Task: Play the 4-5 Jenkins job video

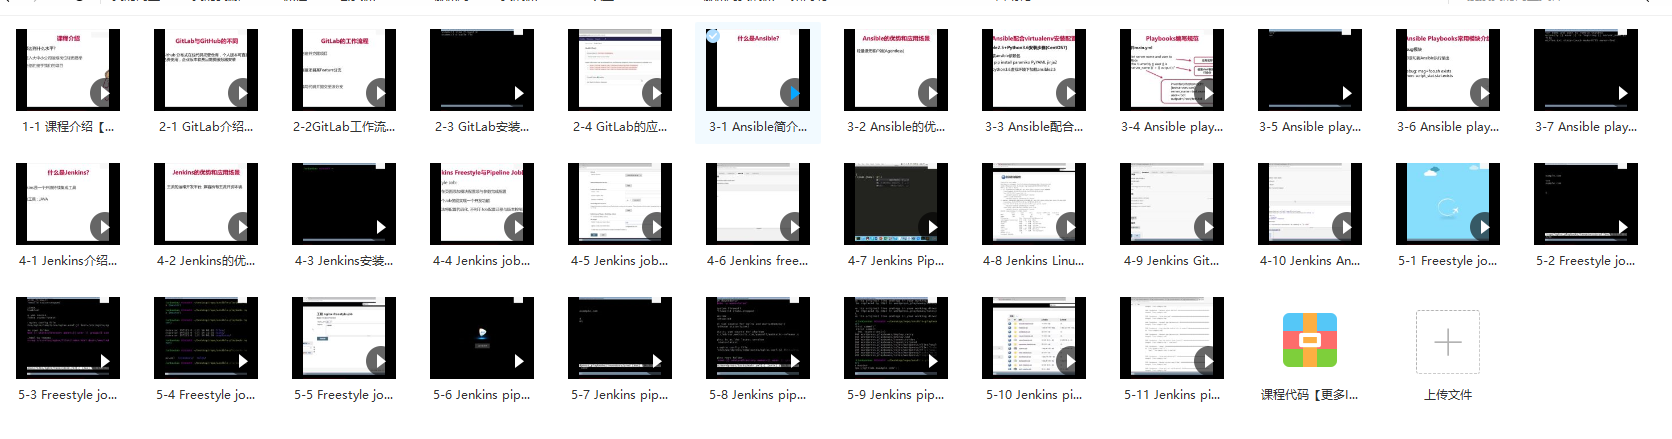Action: point(654,227)
